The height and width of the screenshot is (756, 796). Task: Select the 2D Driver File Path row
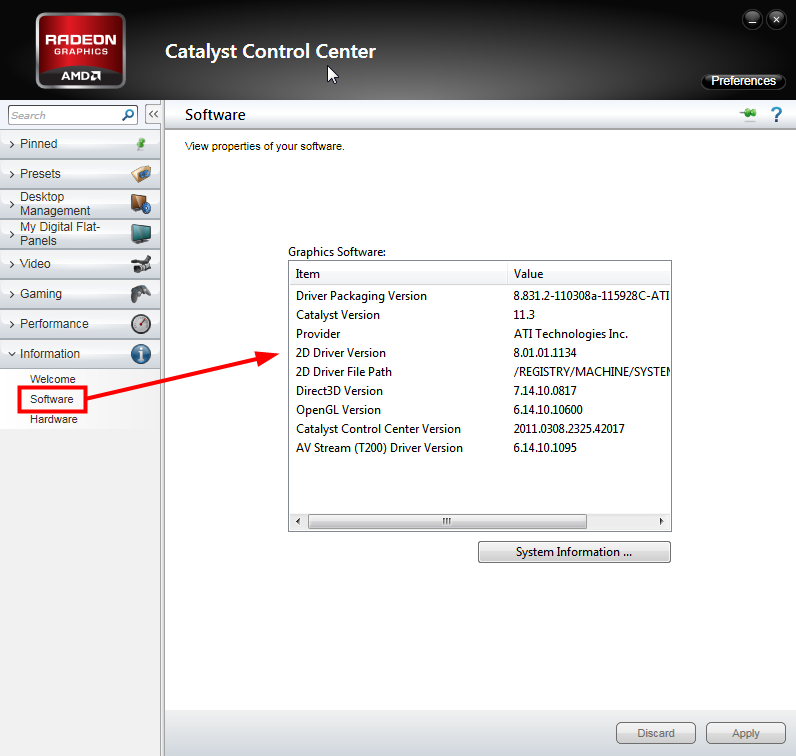click(x=480, y=372)
